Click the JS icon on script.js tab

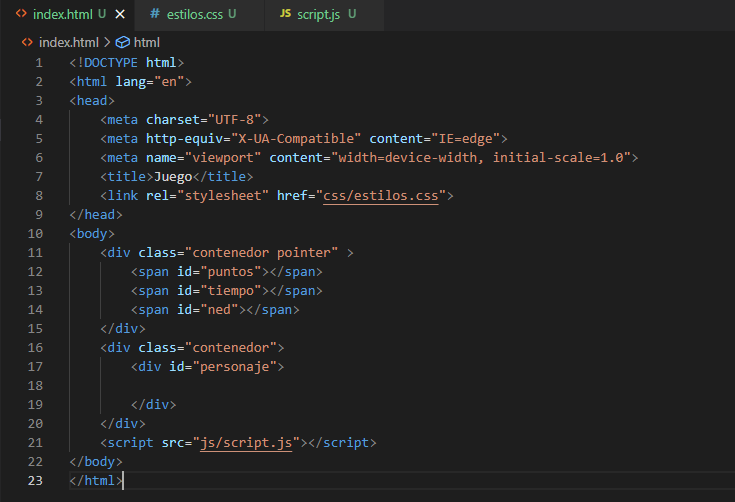[285, 14]
